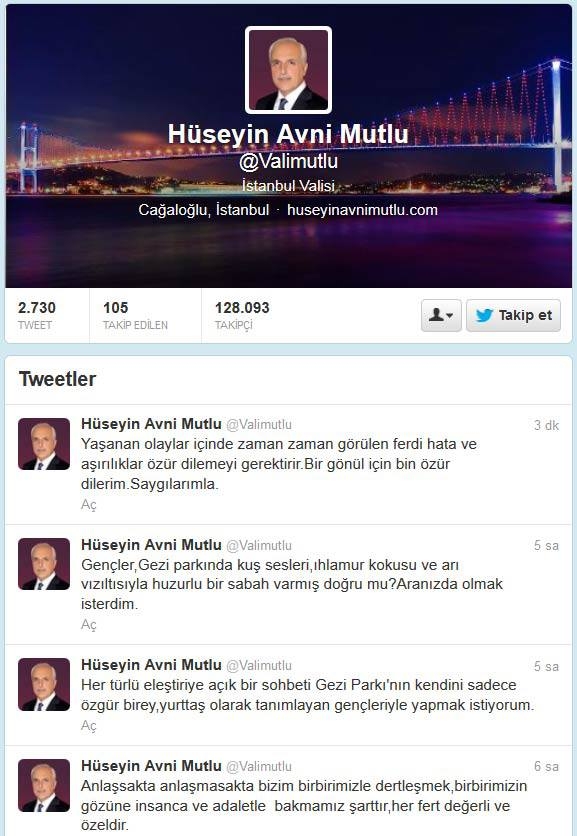Click the large profile photo in header
This screenshot has height=836, width=577.
tap(288, 70)
